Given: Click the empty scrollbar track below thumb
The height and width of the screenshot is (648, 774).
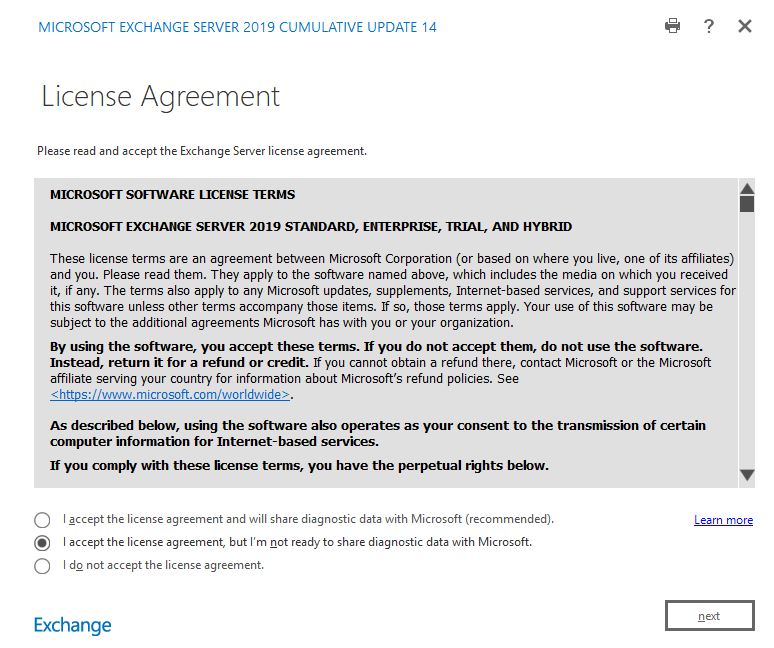Looking at the screenshot, I should click(x=746, y=340).
